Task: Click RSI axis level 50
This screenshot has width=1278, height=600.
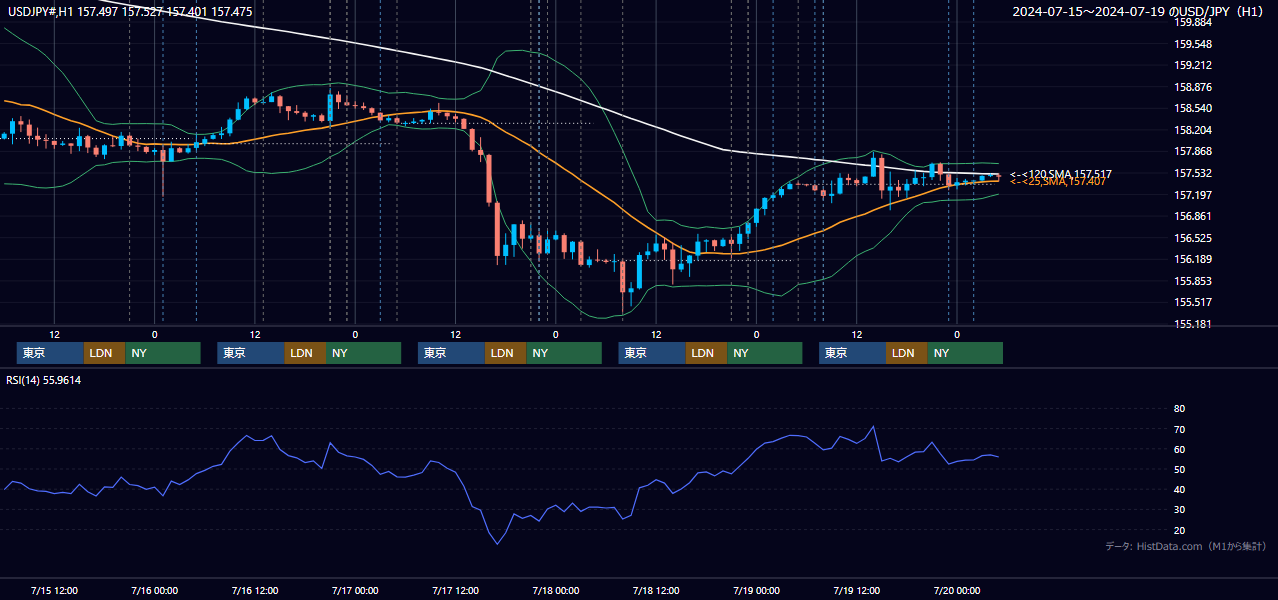Action: [x=1179, y=469]
